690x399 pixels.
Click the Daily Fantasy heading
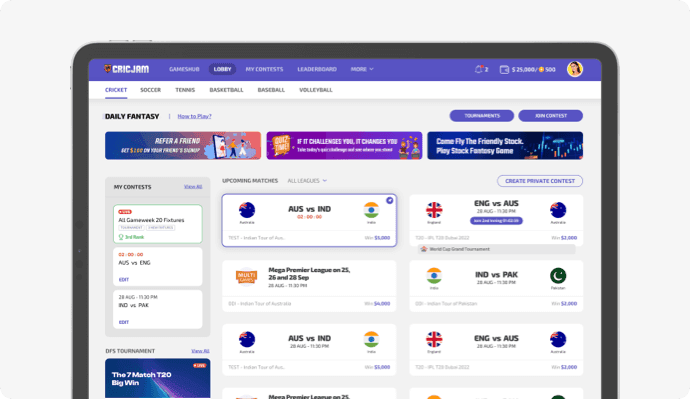pyautogui.click(x=132, y=117)
